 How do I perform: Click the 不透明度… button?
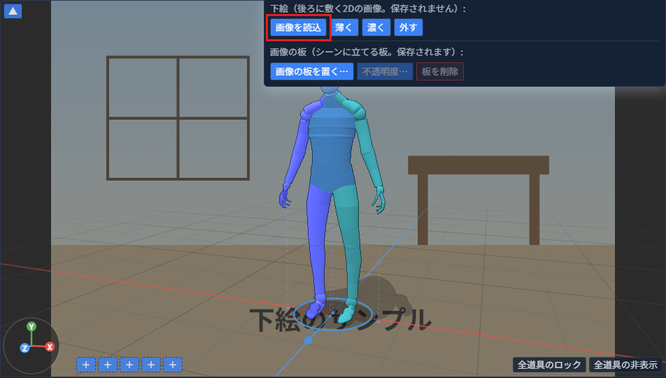[x=385, y=71]
